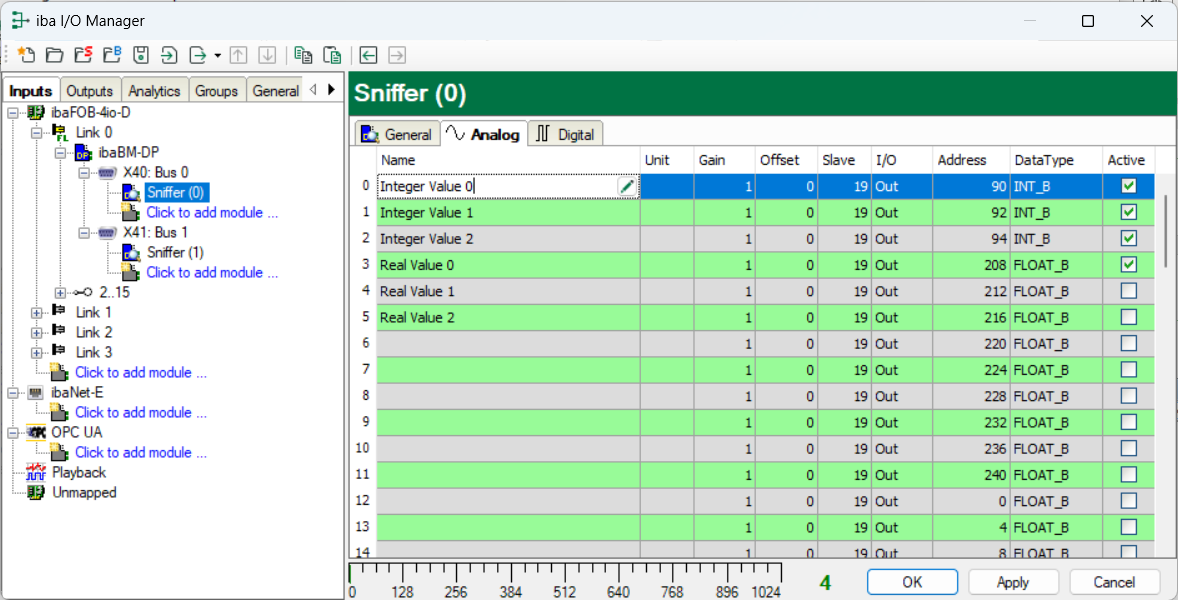Click the Copy toolbar icon
The height and width of the screenshot is (600, 1178).
[303, 55]
